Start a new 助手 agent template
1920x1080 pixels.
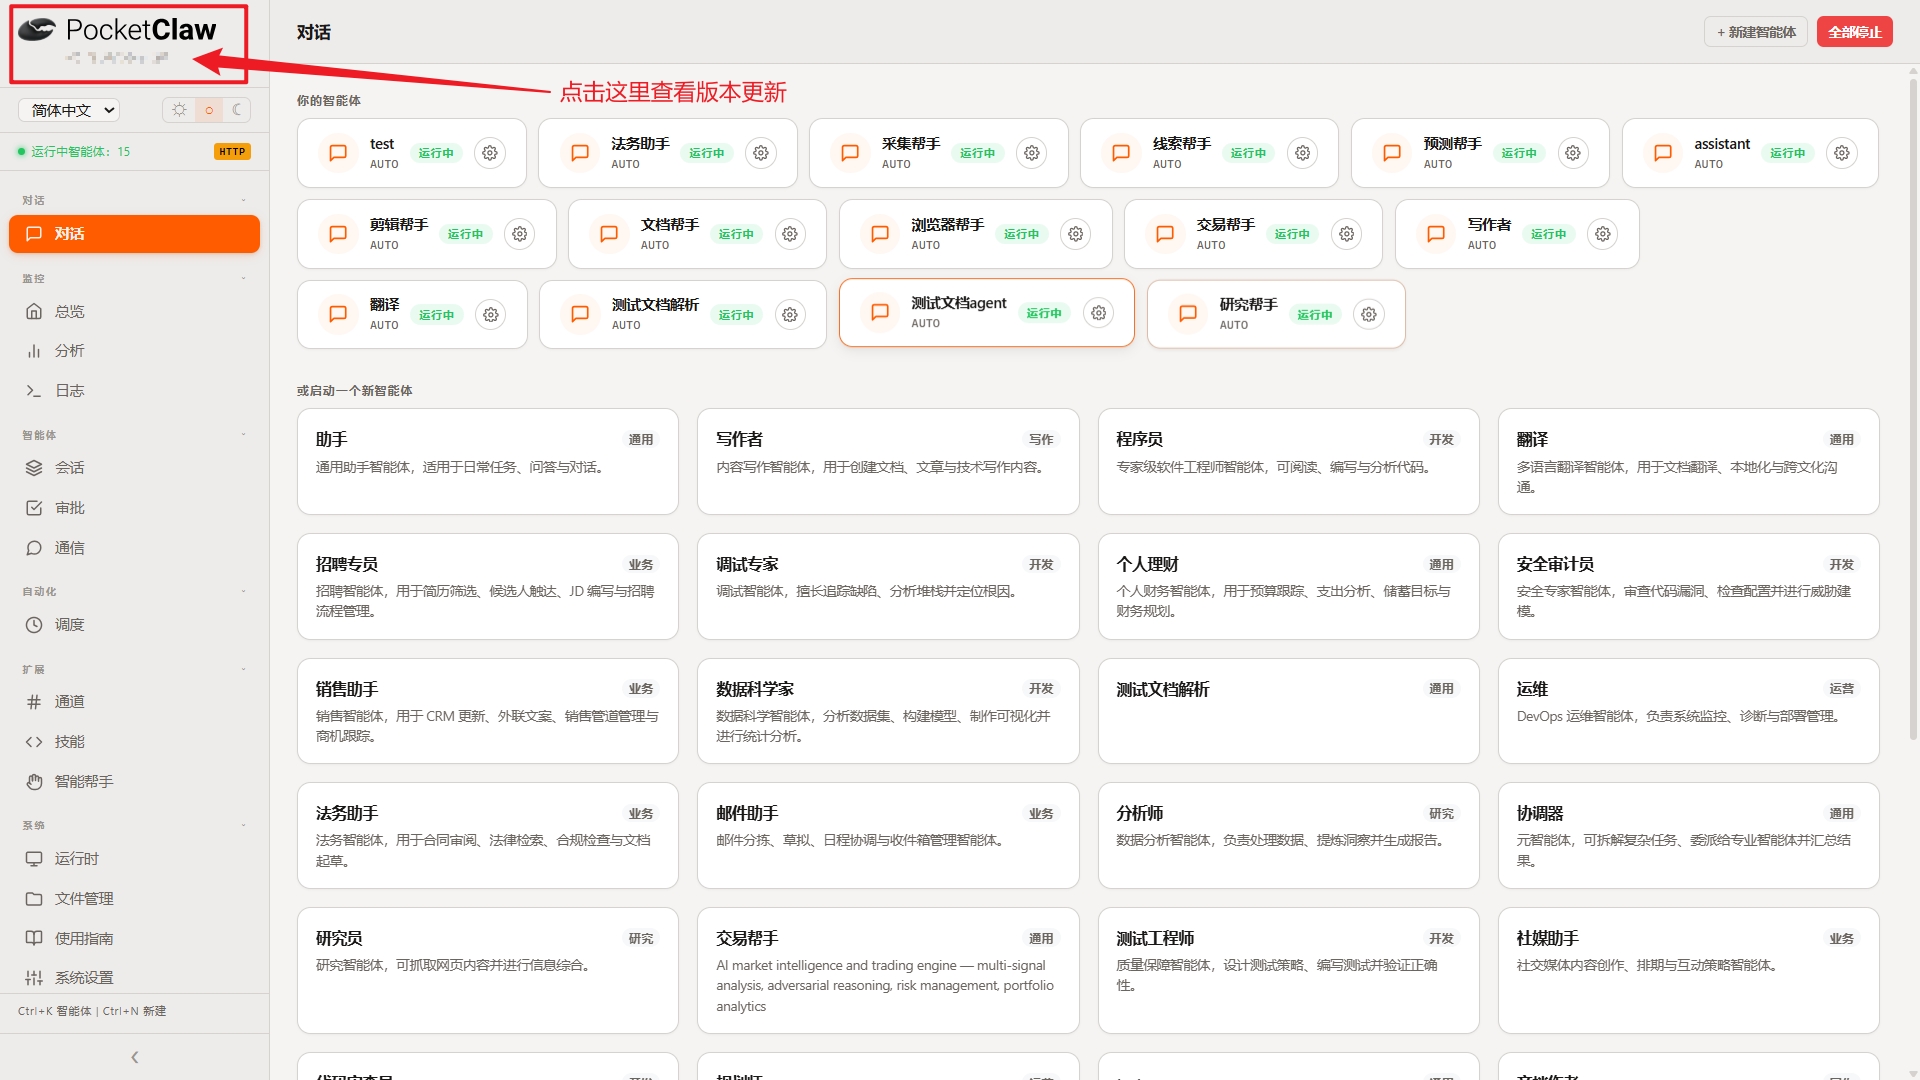point(488,461)
